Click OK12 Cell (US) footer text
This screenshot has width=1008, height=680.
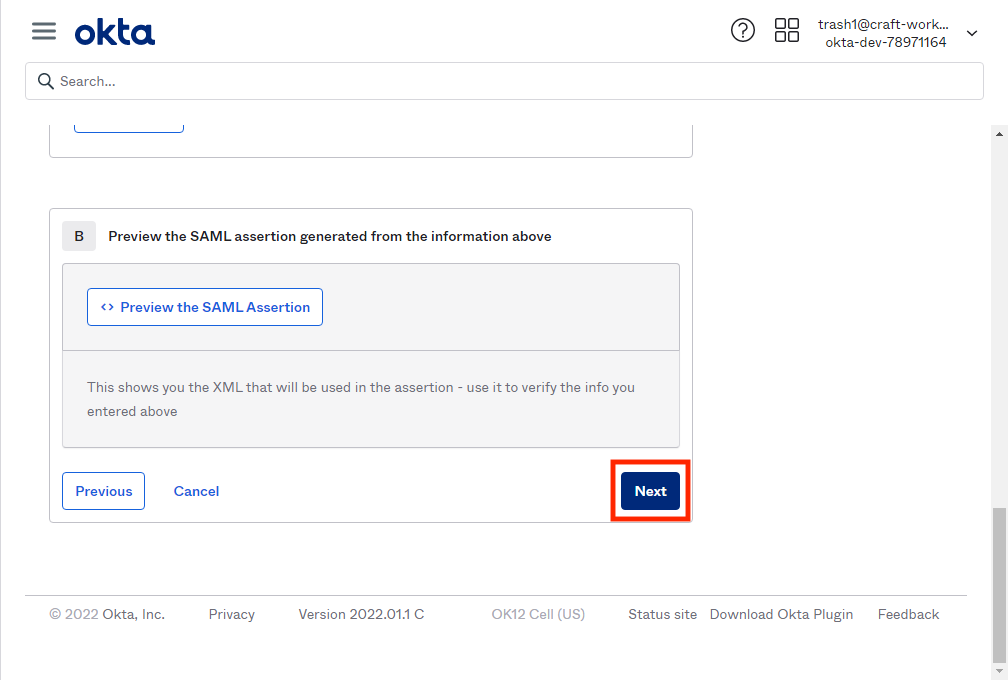click(x=538, y=614)
